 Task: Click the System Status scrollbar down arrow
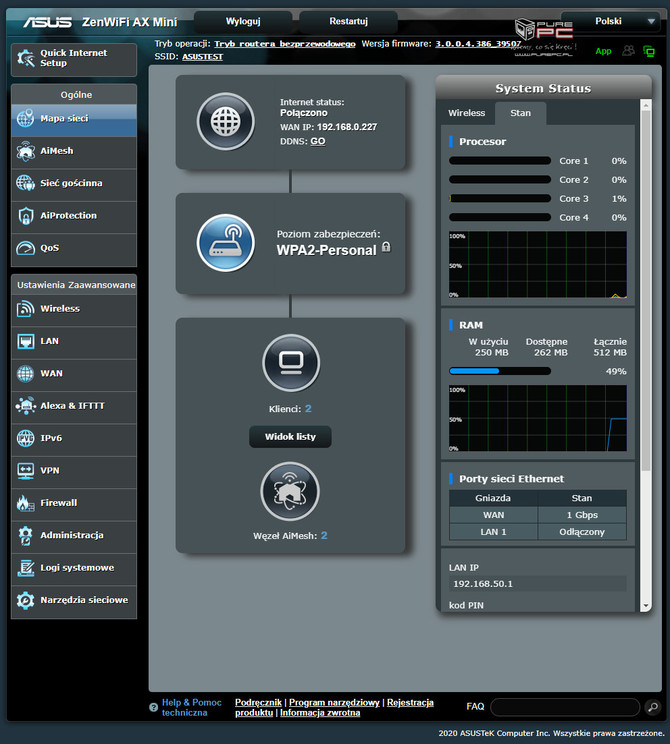[645, 606]
